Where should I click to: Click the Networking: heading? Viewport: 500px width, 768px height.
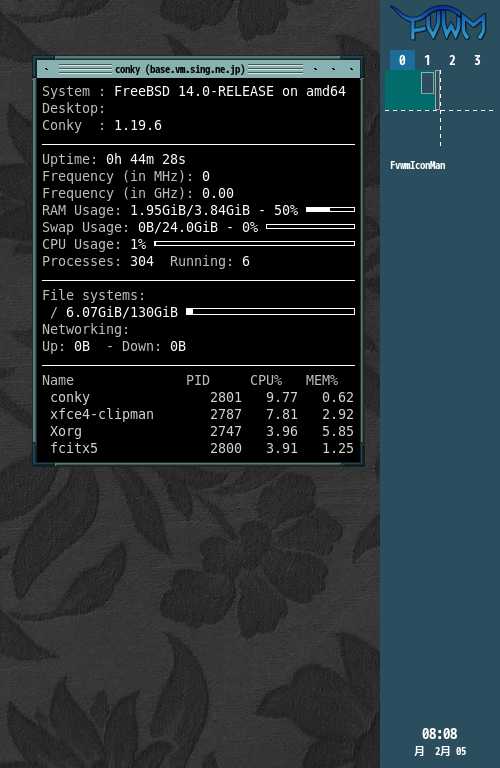pyautogui.click(x=86, y=329)
